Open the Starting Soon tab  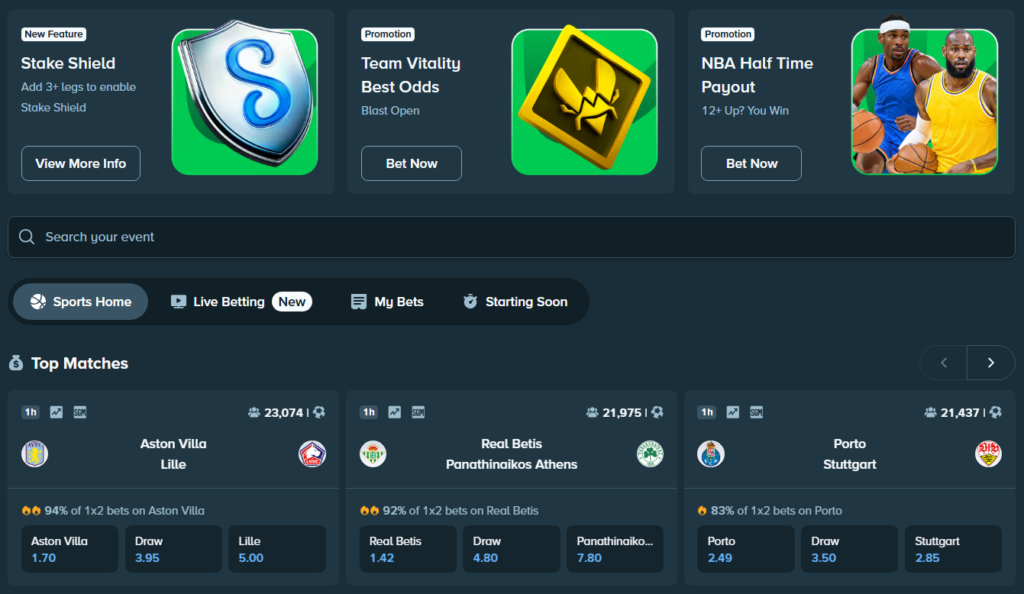tap(515, 302)
